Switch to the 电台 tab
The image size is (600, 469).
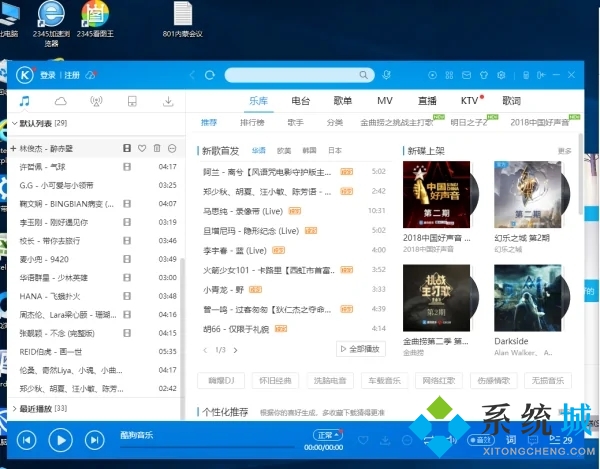[300, 101]
